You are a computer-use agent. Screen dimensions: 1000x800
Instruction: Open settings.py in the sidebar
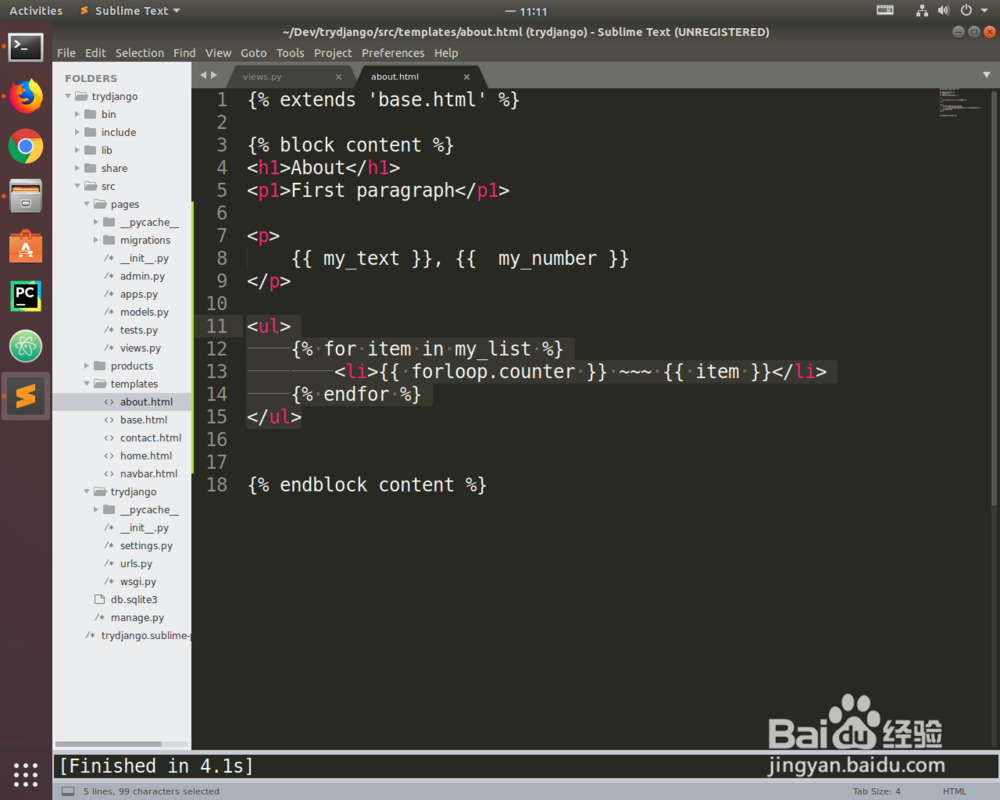pos(146,545)
